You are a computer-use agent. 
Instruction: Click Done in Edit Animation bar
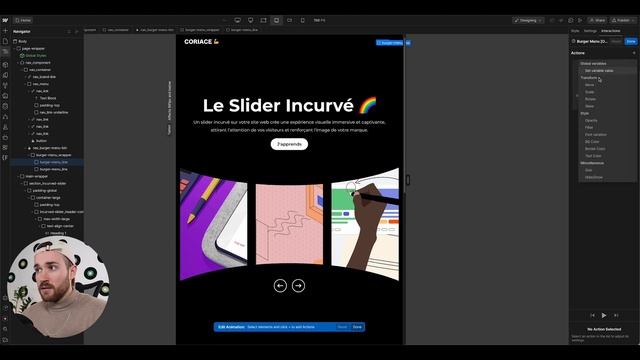tap(357, 327)
